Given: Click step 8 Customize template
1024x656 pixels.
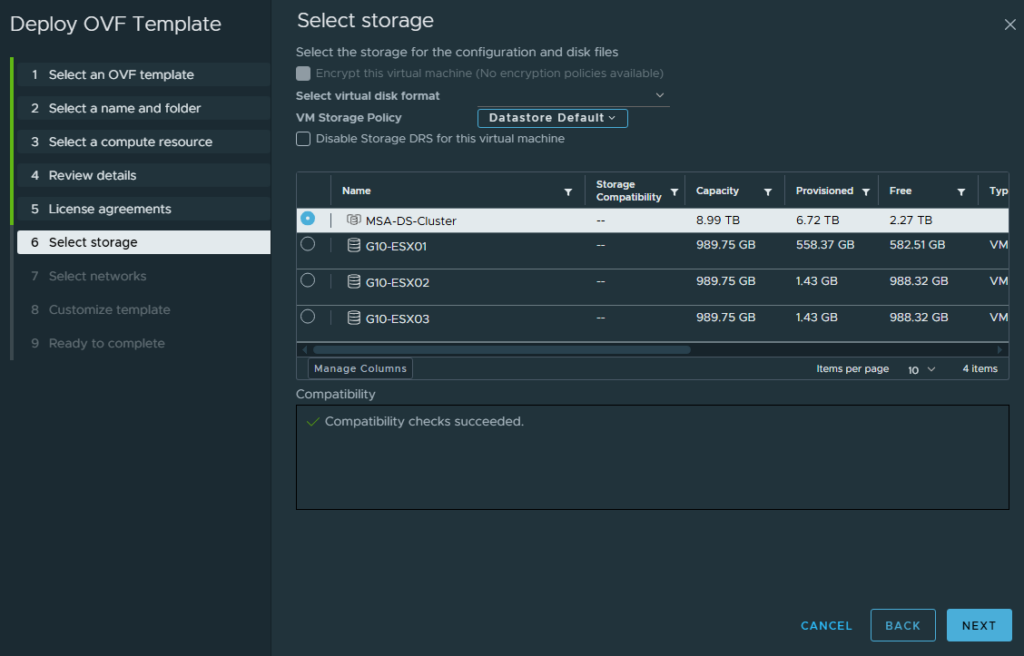Looking at the screenshot, I should click(144, 310).
